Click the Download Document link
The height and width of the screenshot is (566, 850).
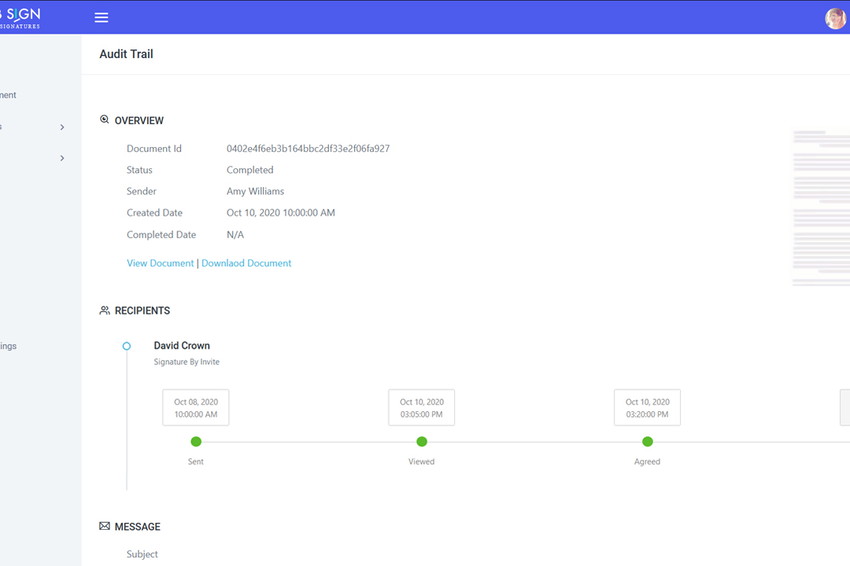pos(246,263)
